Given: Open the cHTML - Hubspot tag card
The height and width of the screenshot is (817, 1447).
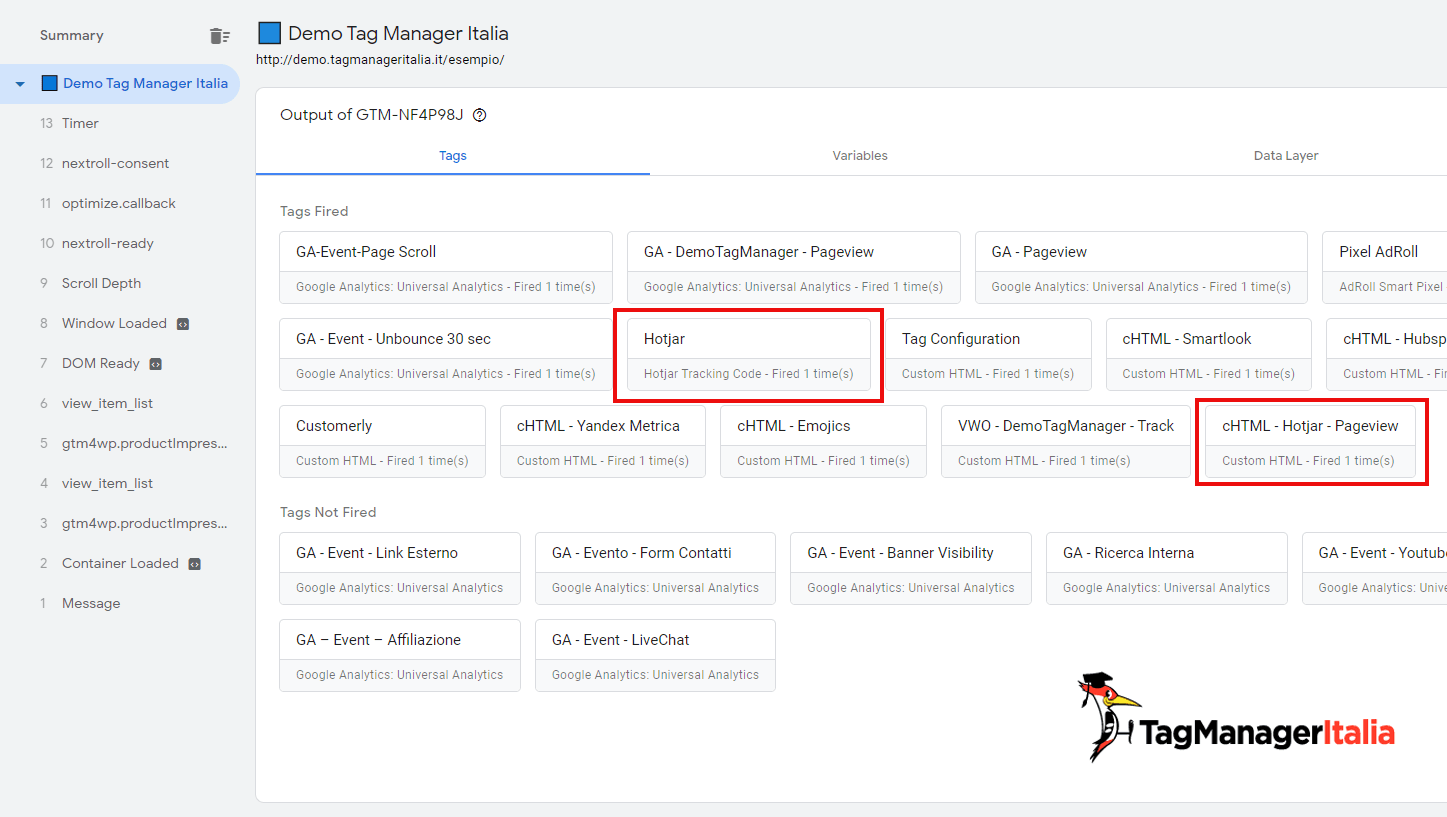Looking at the screenshot, I should (1387, 355).
